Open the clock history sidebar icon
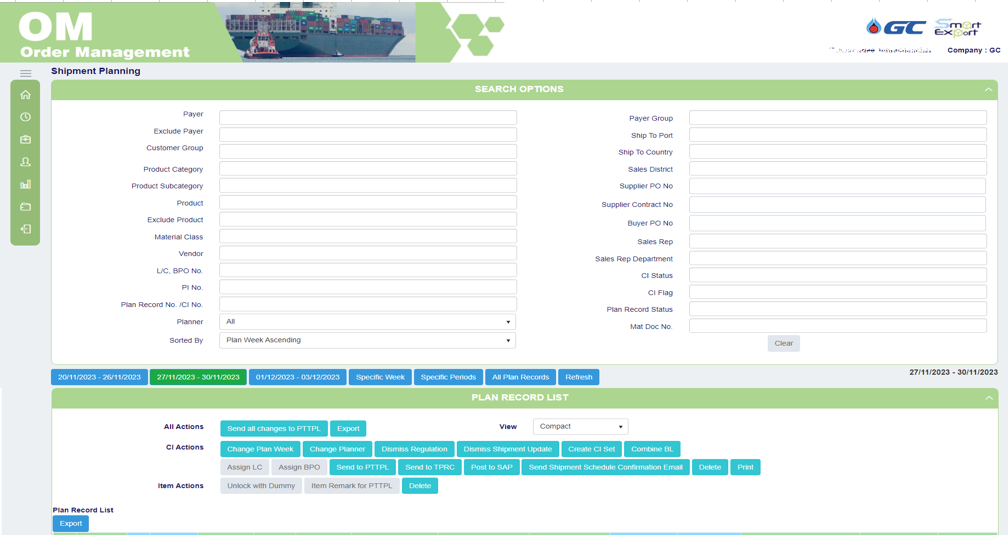1008x535 pixels. [26, 117]
